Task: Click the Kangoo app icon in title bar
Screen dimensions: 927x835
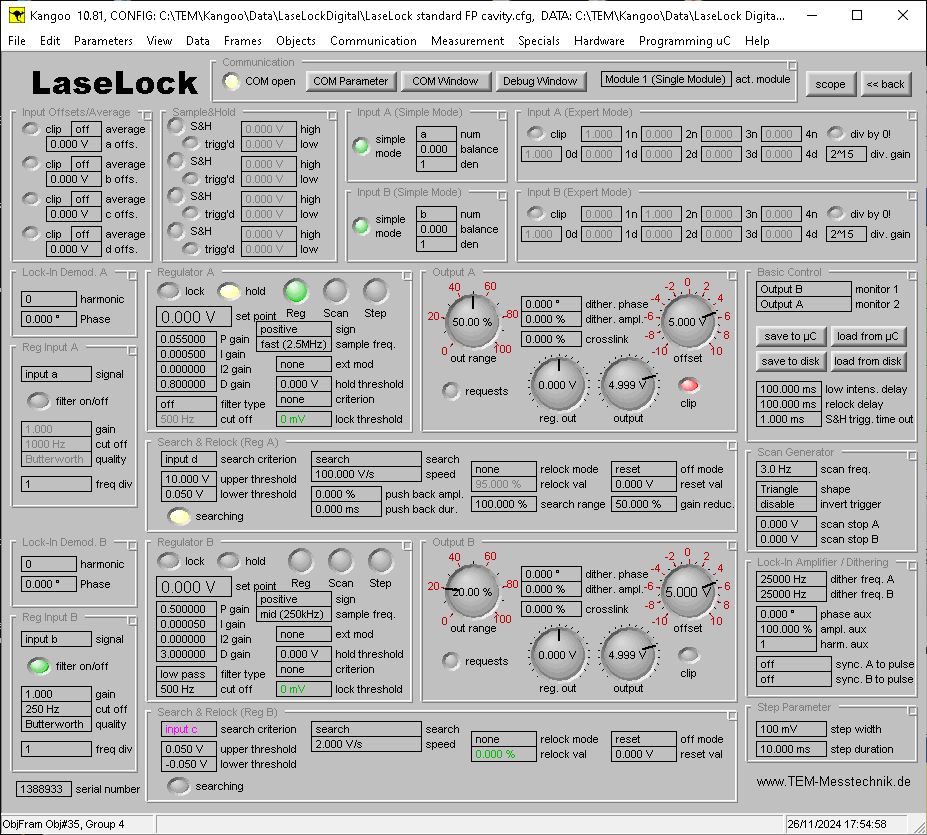Action: pyautogui.click(x=16, y=15)
